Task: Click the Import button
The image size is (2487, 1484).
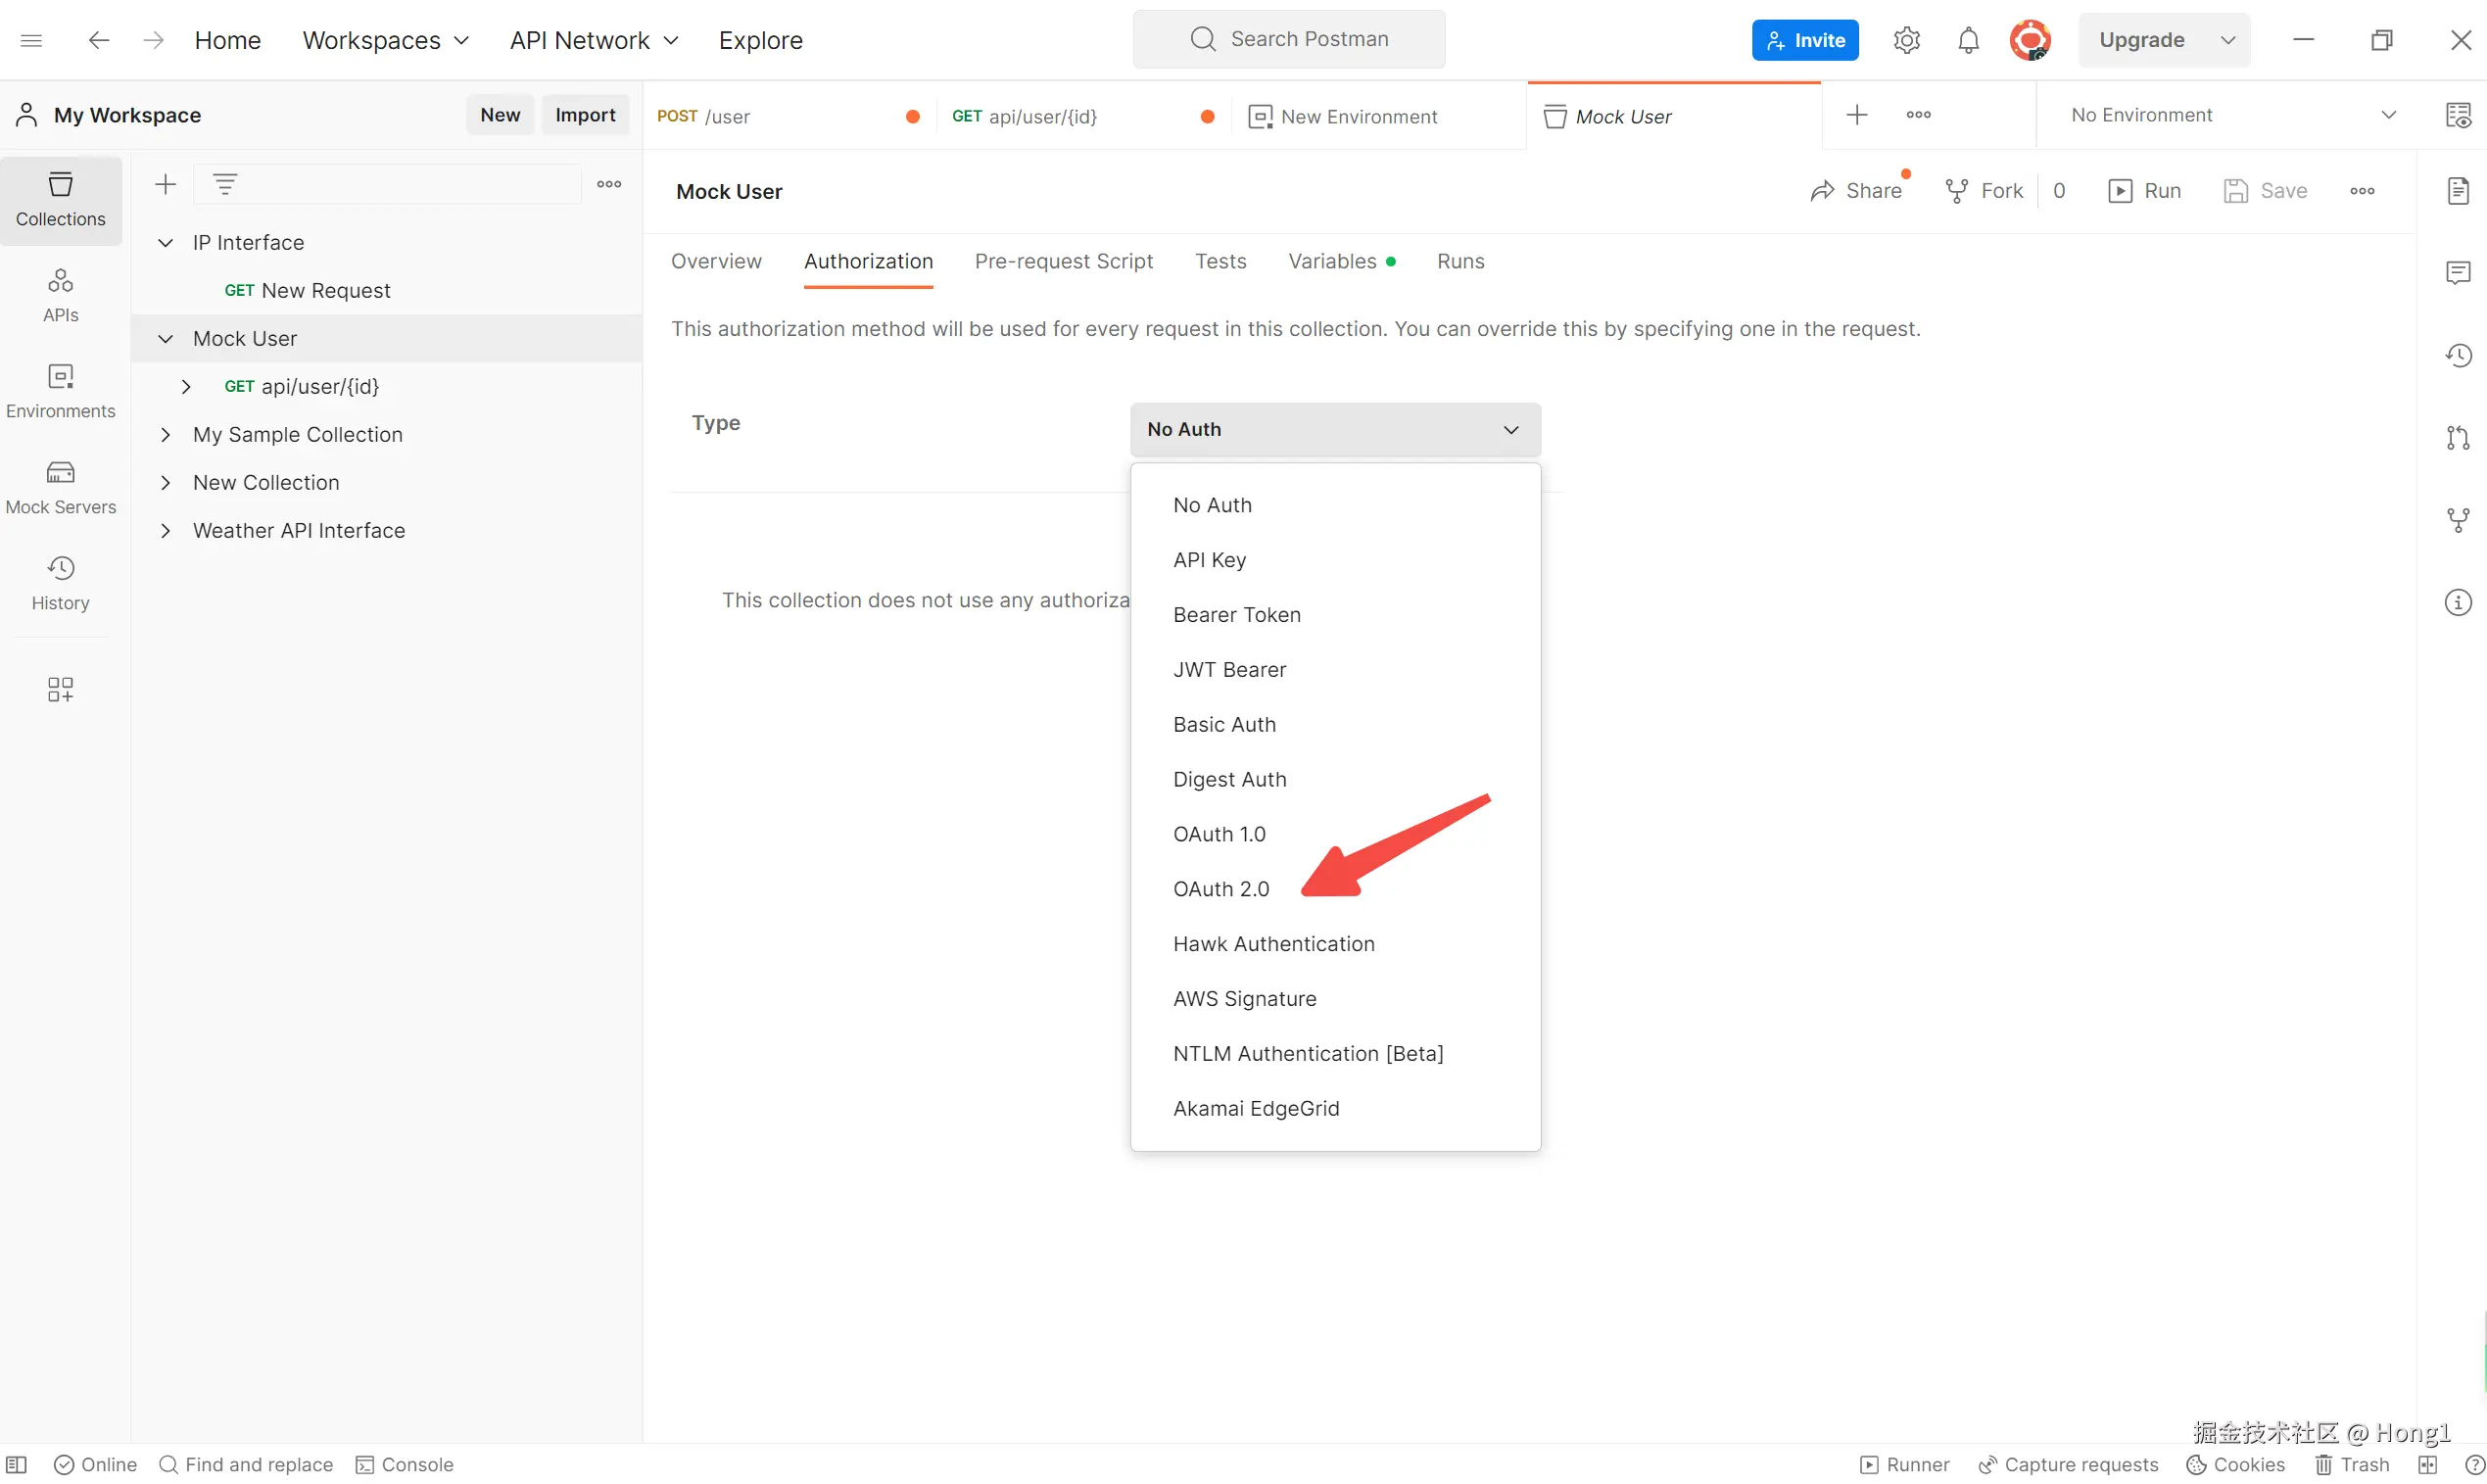Action: pos(585,115)
